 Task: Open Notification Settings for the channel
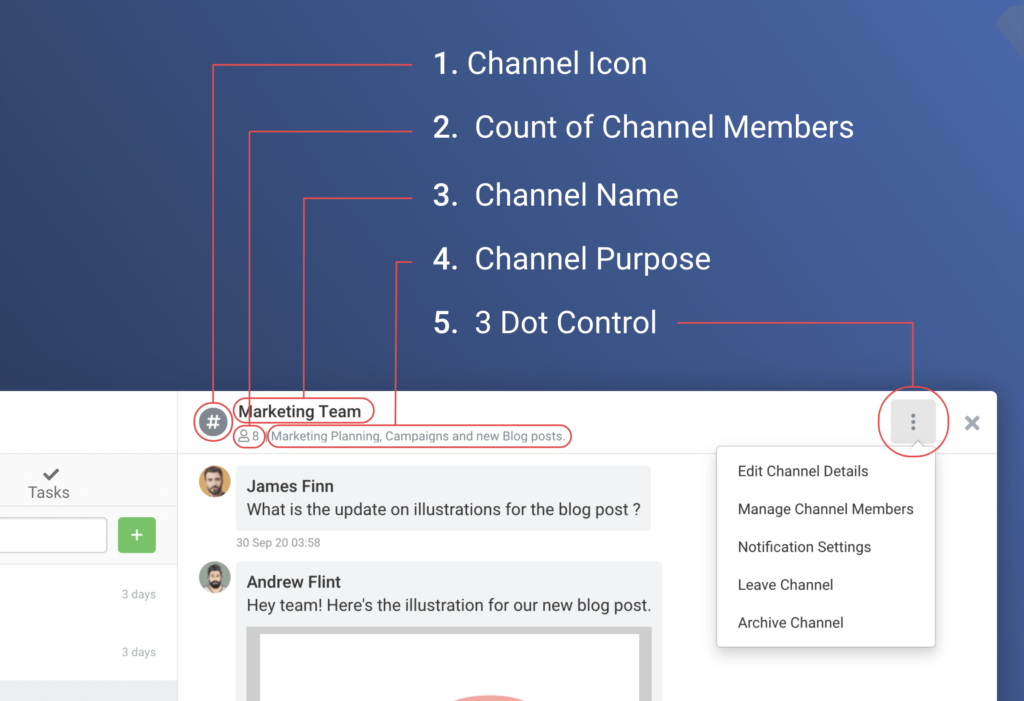(803, 547)
